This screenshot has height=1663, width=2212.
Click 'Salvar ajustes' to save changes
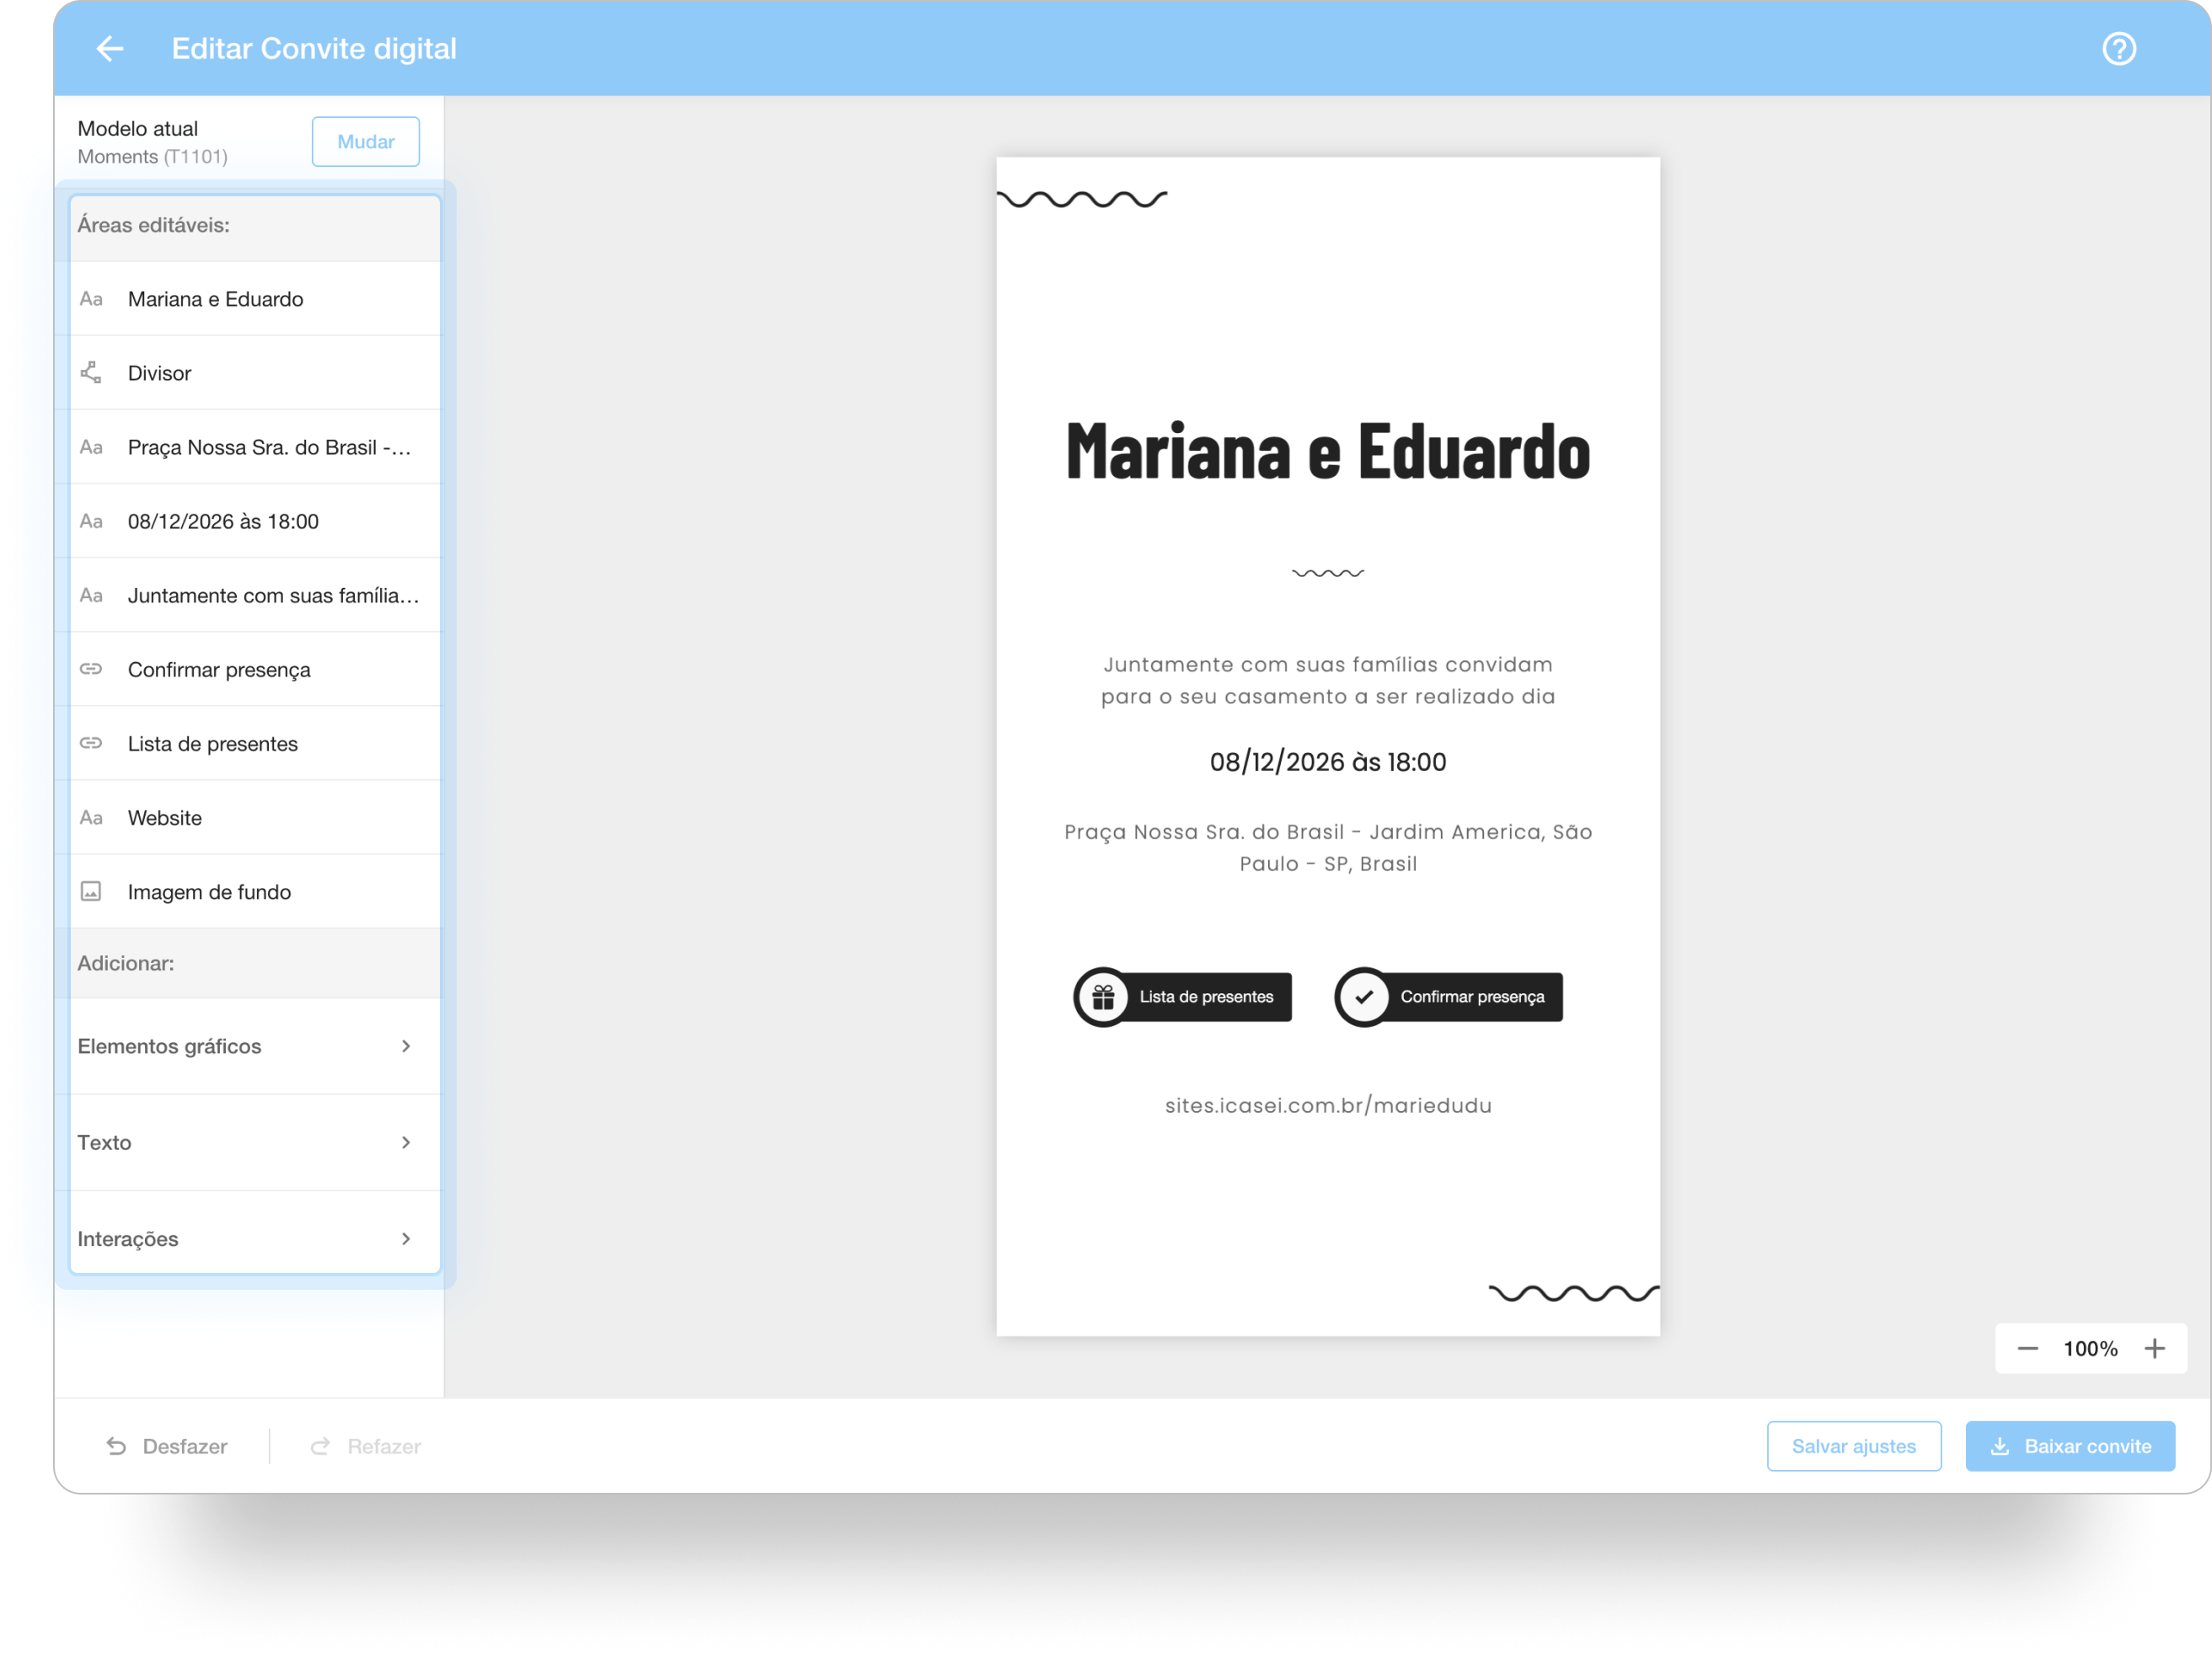pos(1854,1446)
